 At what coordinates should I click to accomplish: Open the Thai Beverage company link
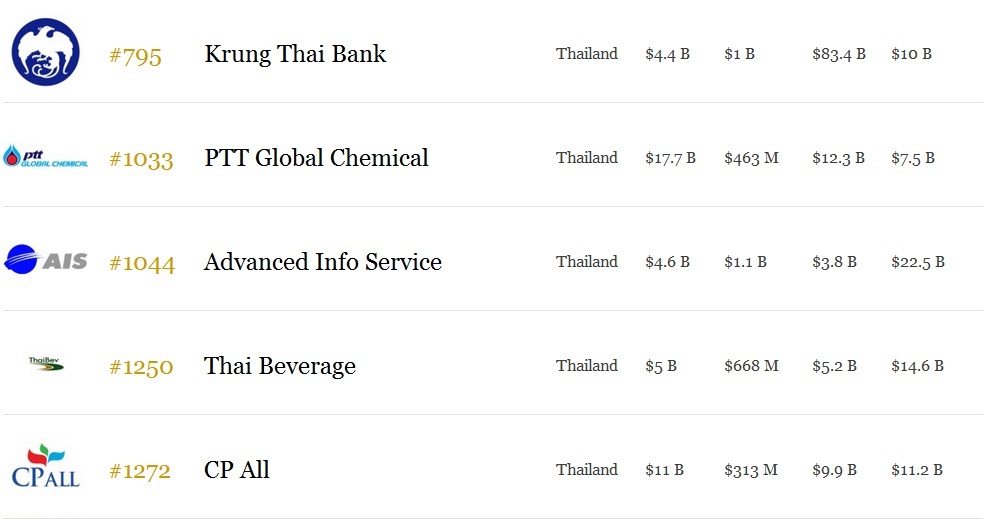[280, 366]
